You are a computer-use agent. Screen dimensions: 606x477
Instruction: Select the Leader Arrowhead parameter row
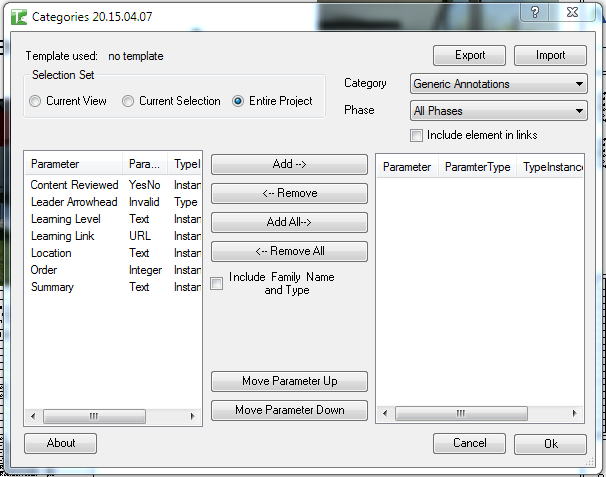click(113, 202)
